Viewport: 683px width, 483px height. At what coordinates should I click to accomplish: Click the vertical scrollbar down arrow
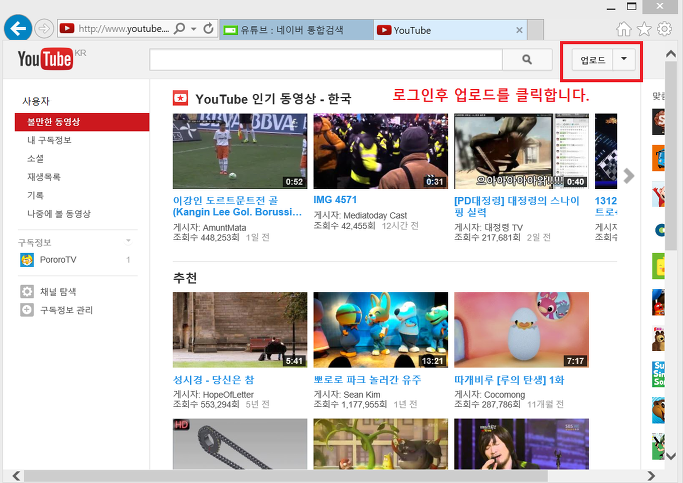(x=671, y=456)
